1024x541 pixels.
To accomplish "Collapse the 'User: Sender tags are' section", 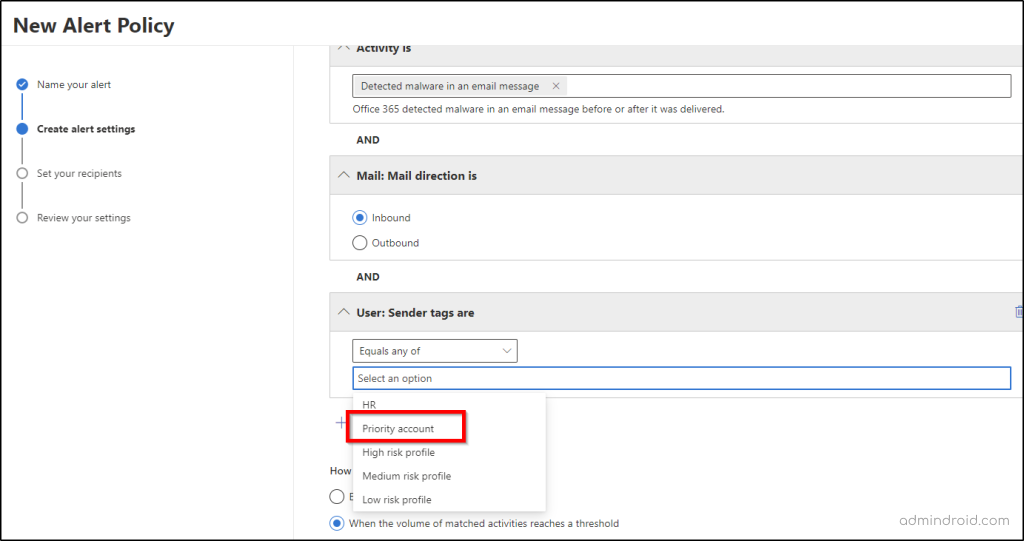I will click(344, 312).
